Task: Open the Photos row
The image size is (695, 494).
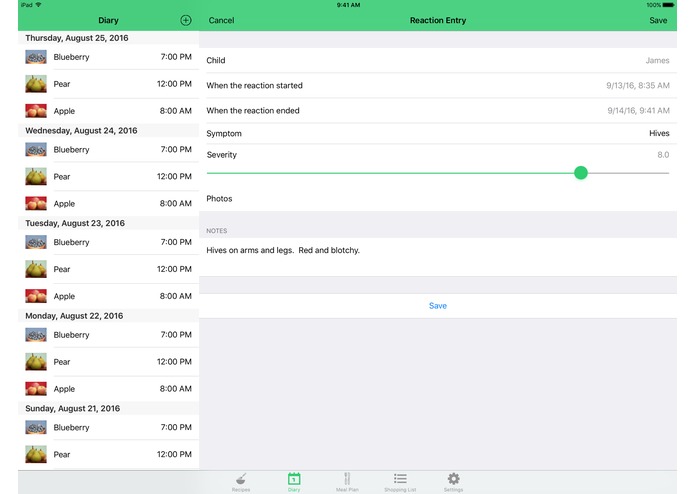Action: point(438,198)
